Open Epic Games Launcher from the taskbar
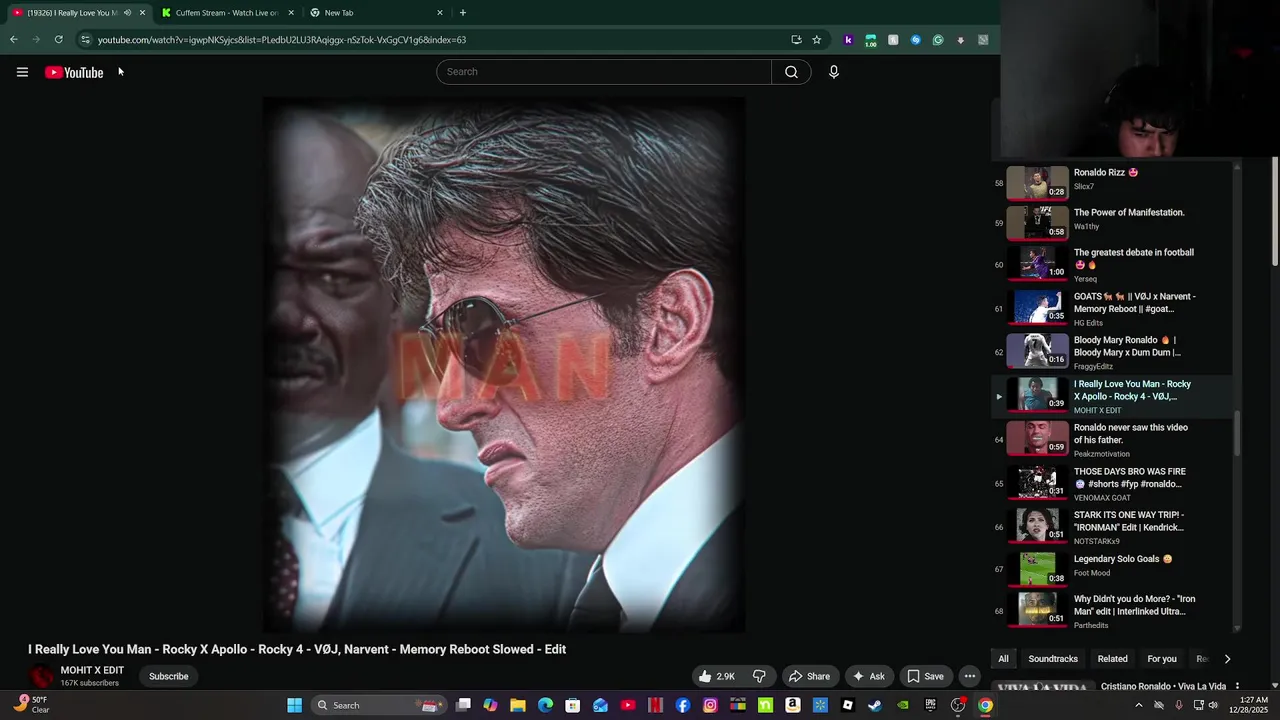The width and height of the screenshot is (1280, 720). 930,705
